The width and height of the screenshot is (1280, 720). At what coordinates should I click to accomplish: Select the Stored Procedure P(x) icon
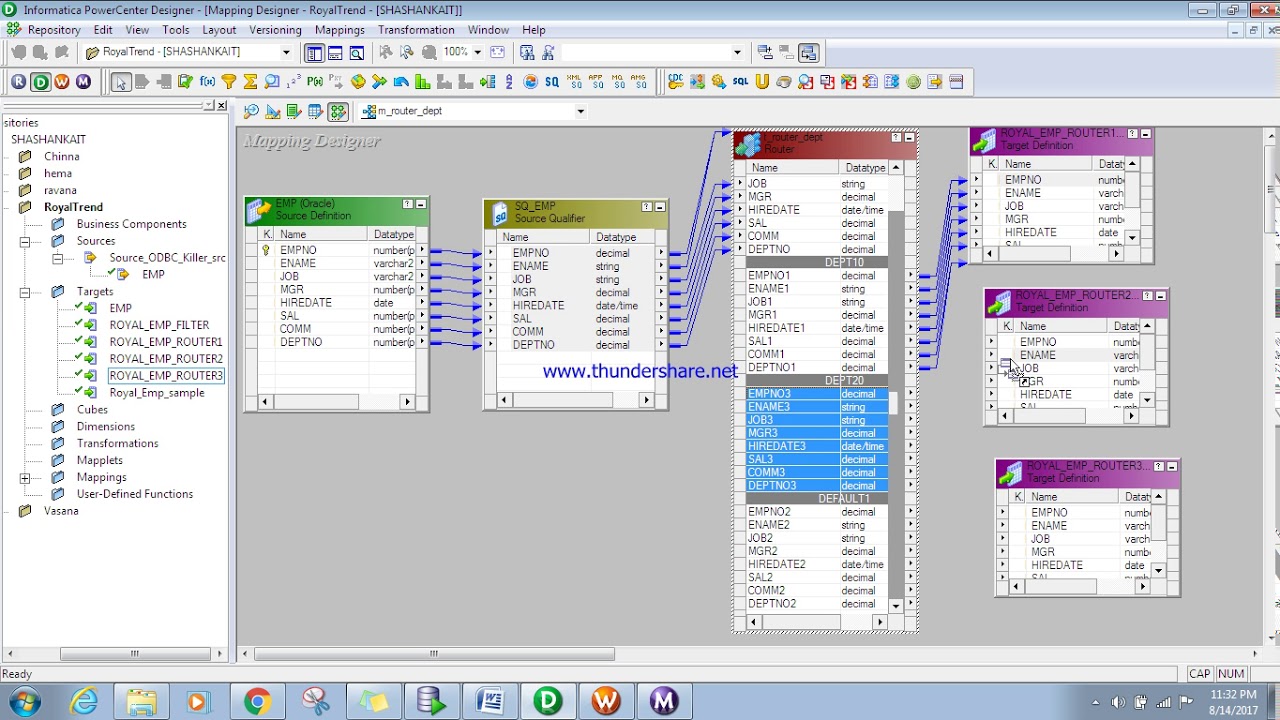click(x=315, y=82)
